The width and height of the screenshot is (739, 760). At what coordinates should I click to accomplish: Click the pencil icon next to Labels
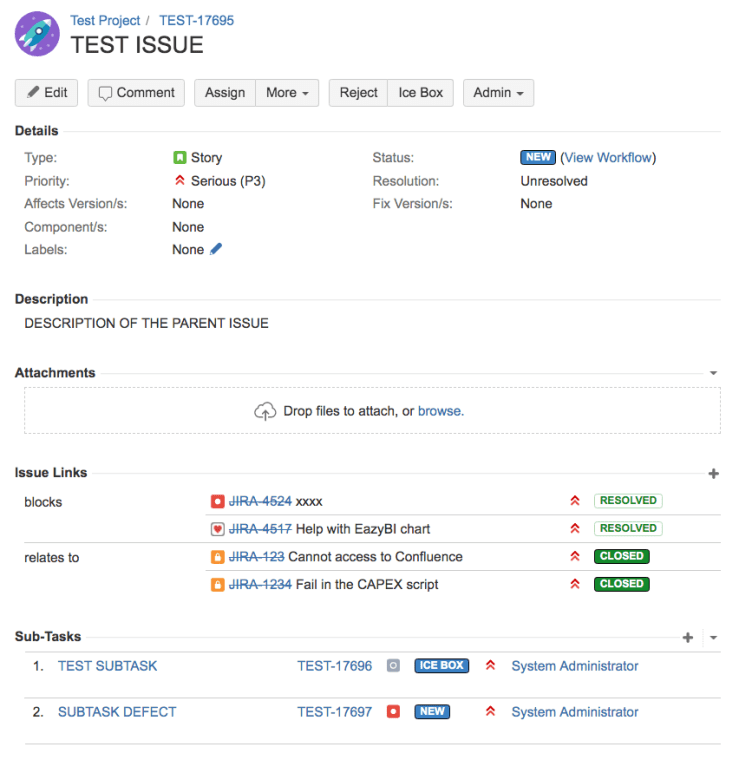click(x=216, y=249)
